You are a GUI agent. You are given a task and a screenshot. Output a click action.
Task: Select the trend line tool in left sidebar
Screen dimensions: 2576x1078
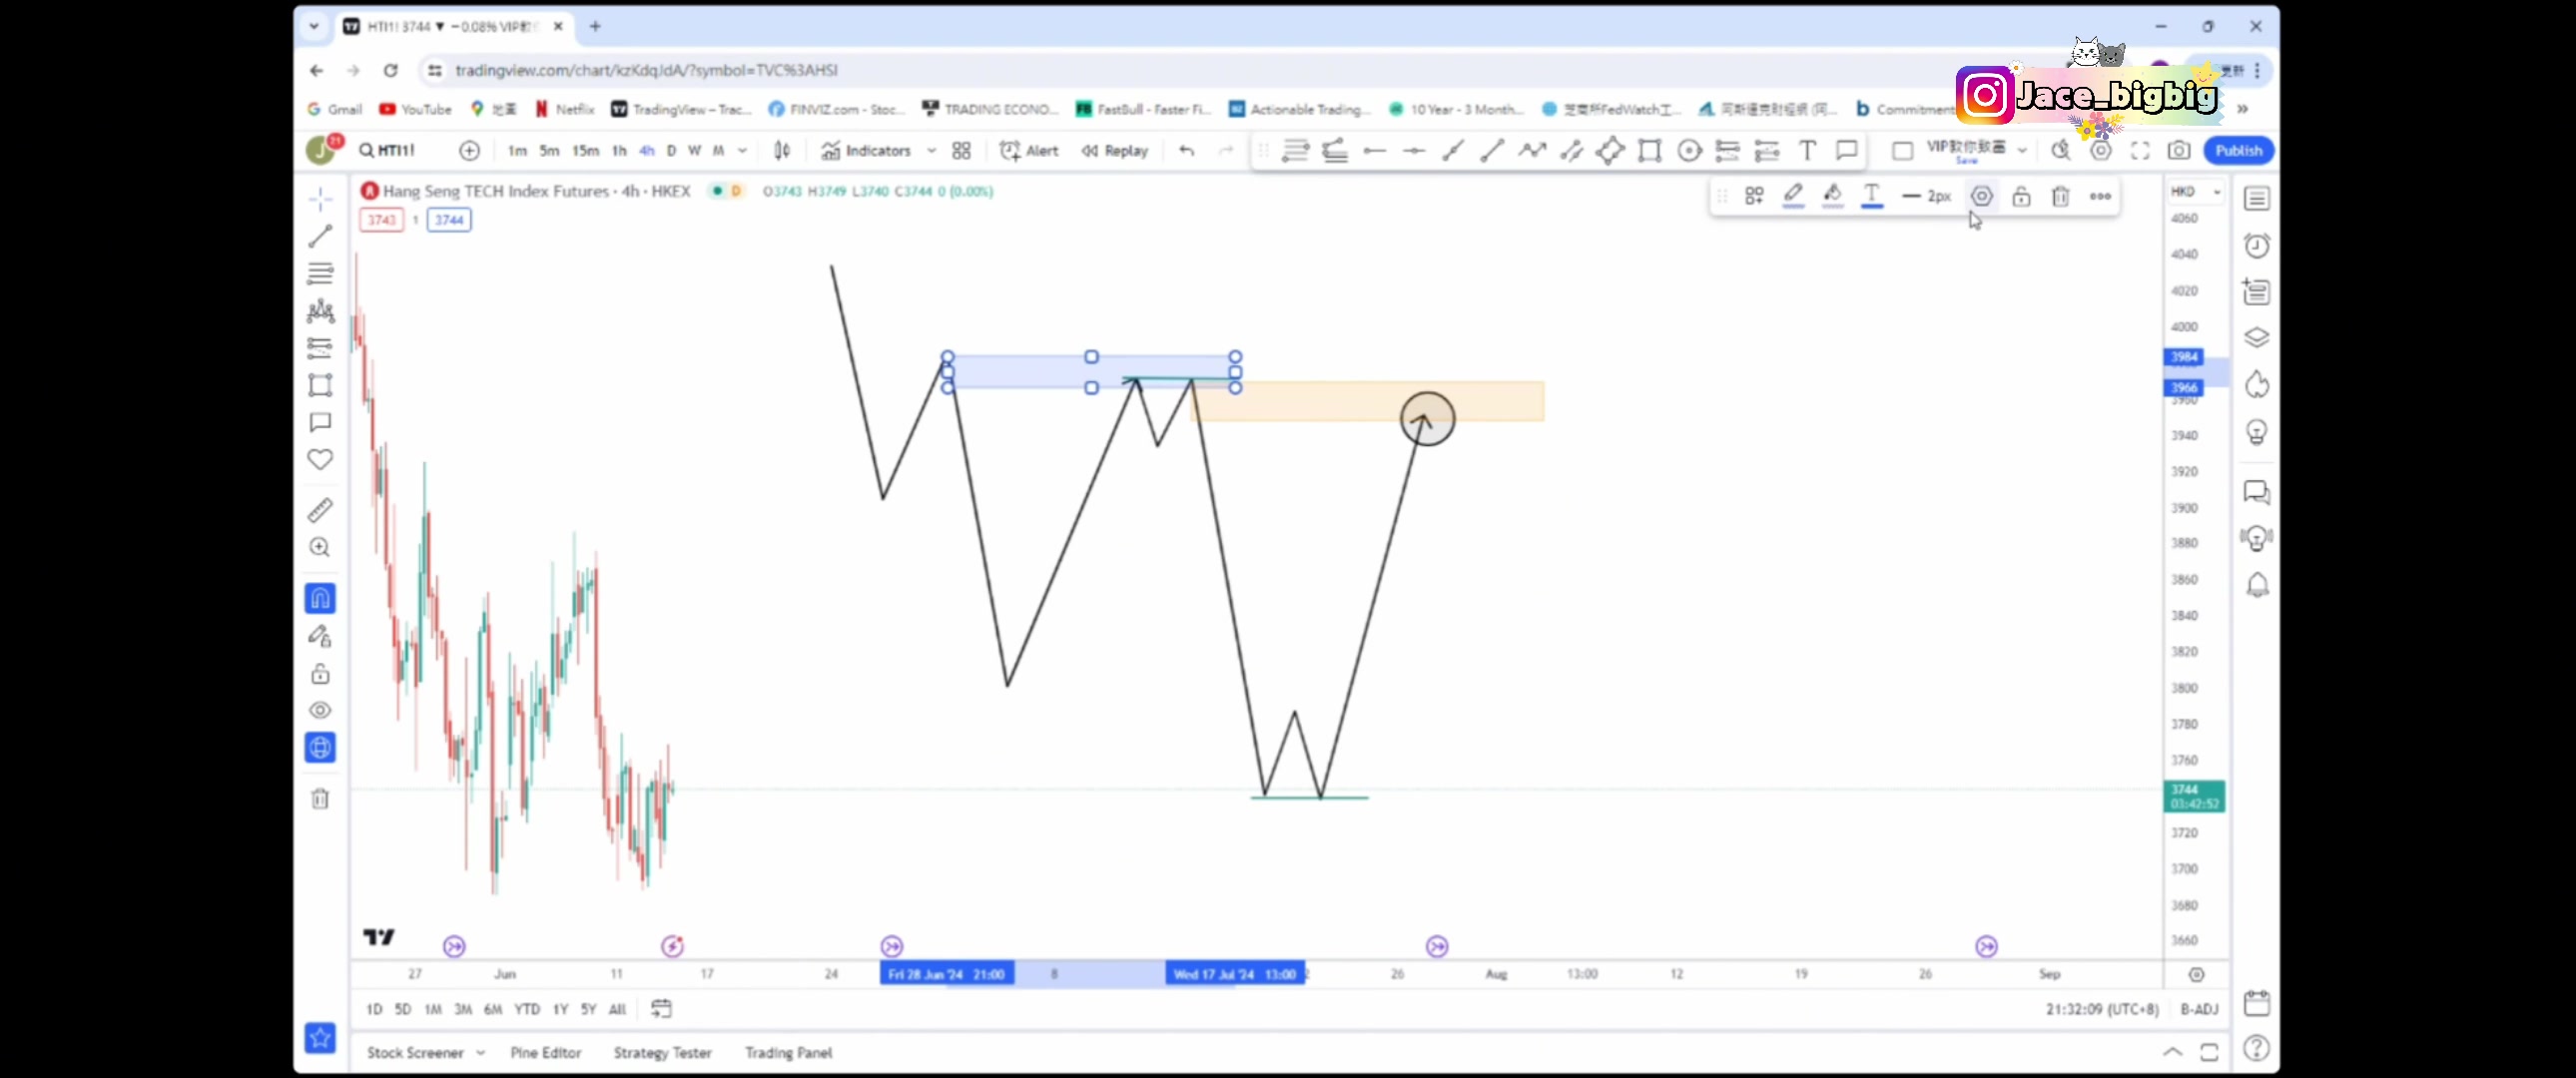coord(320,236)
